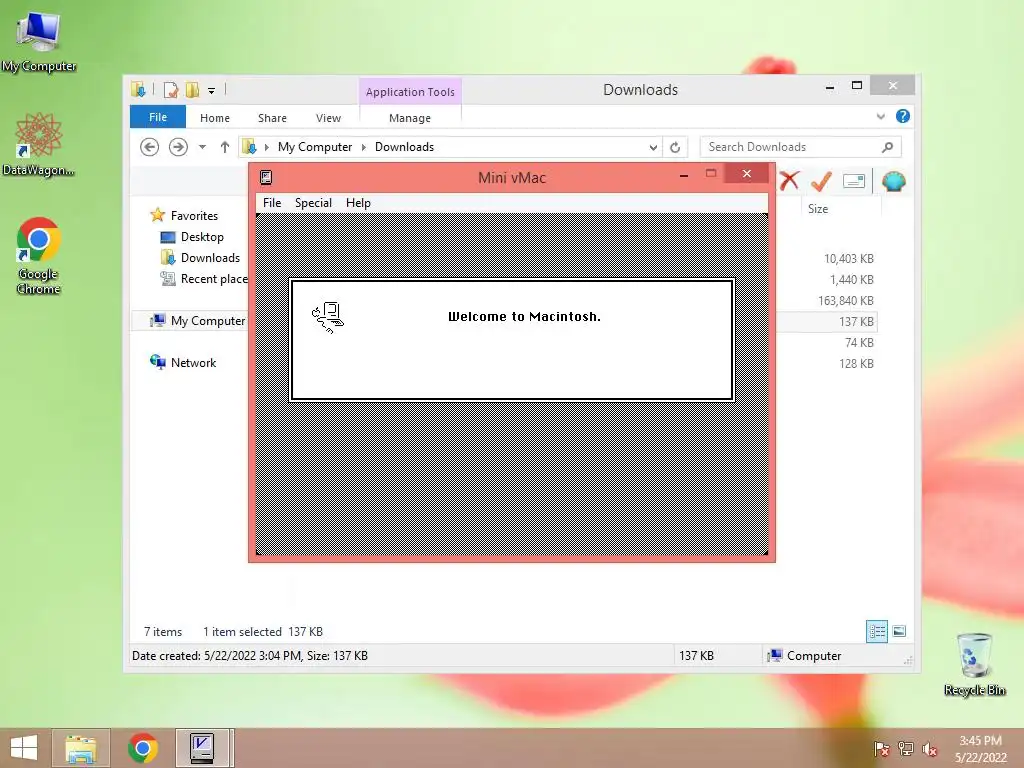The width and height of the screenshot is (1024, 768).
Task: Open network status tray icon
Action: (x=906, y=749)
